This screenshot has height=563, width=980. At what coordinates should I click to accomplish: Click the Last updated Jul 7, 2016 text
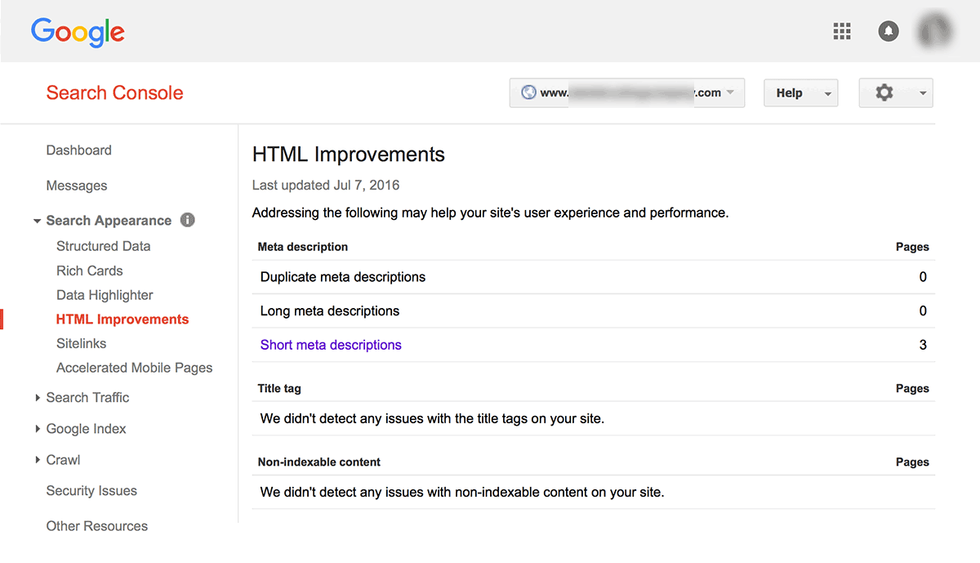(326, 185)
